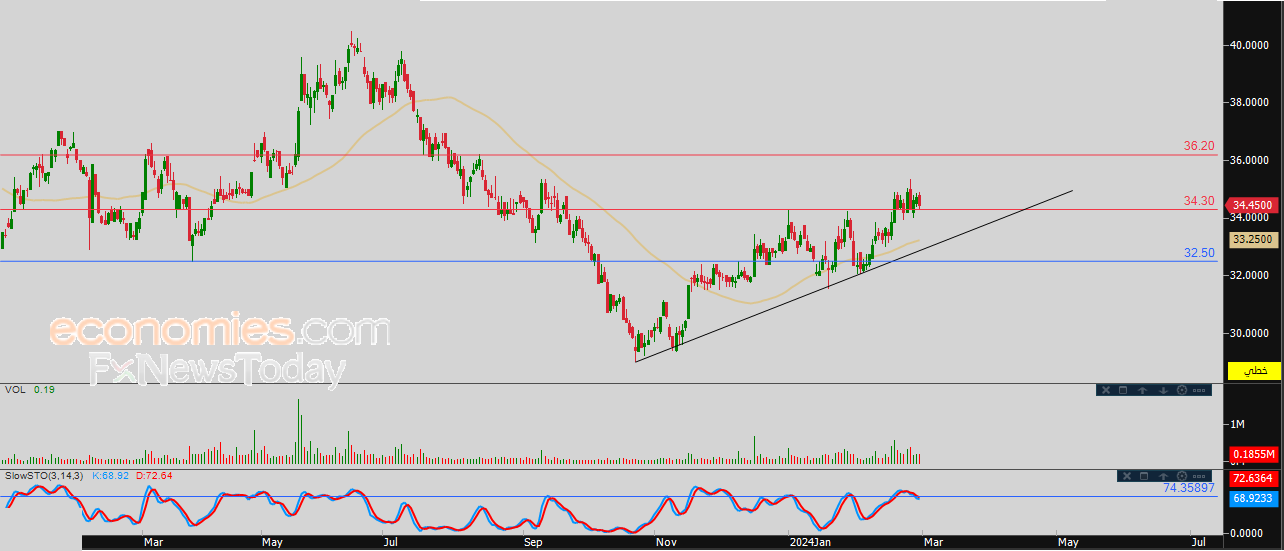Open VOL panel settings gear
1284x551 pixels.
point(1183,390)
